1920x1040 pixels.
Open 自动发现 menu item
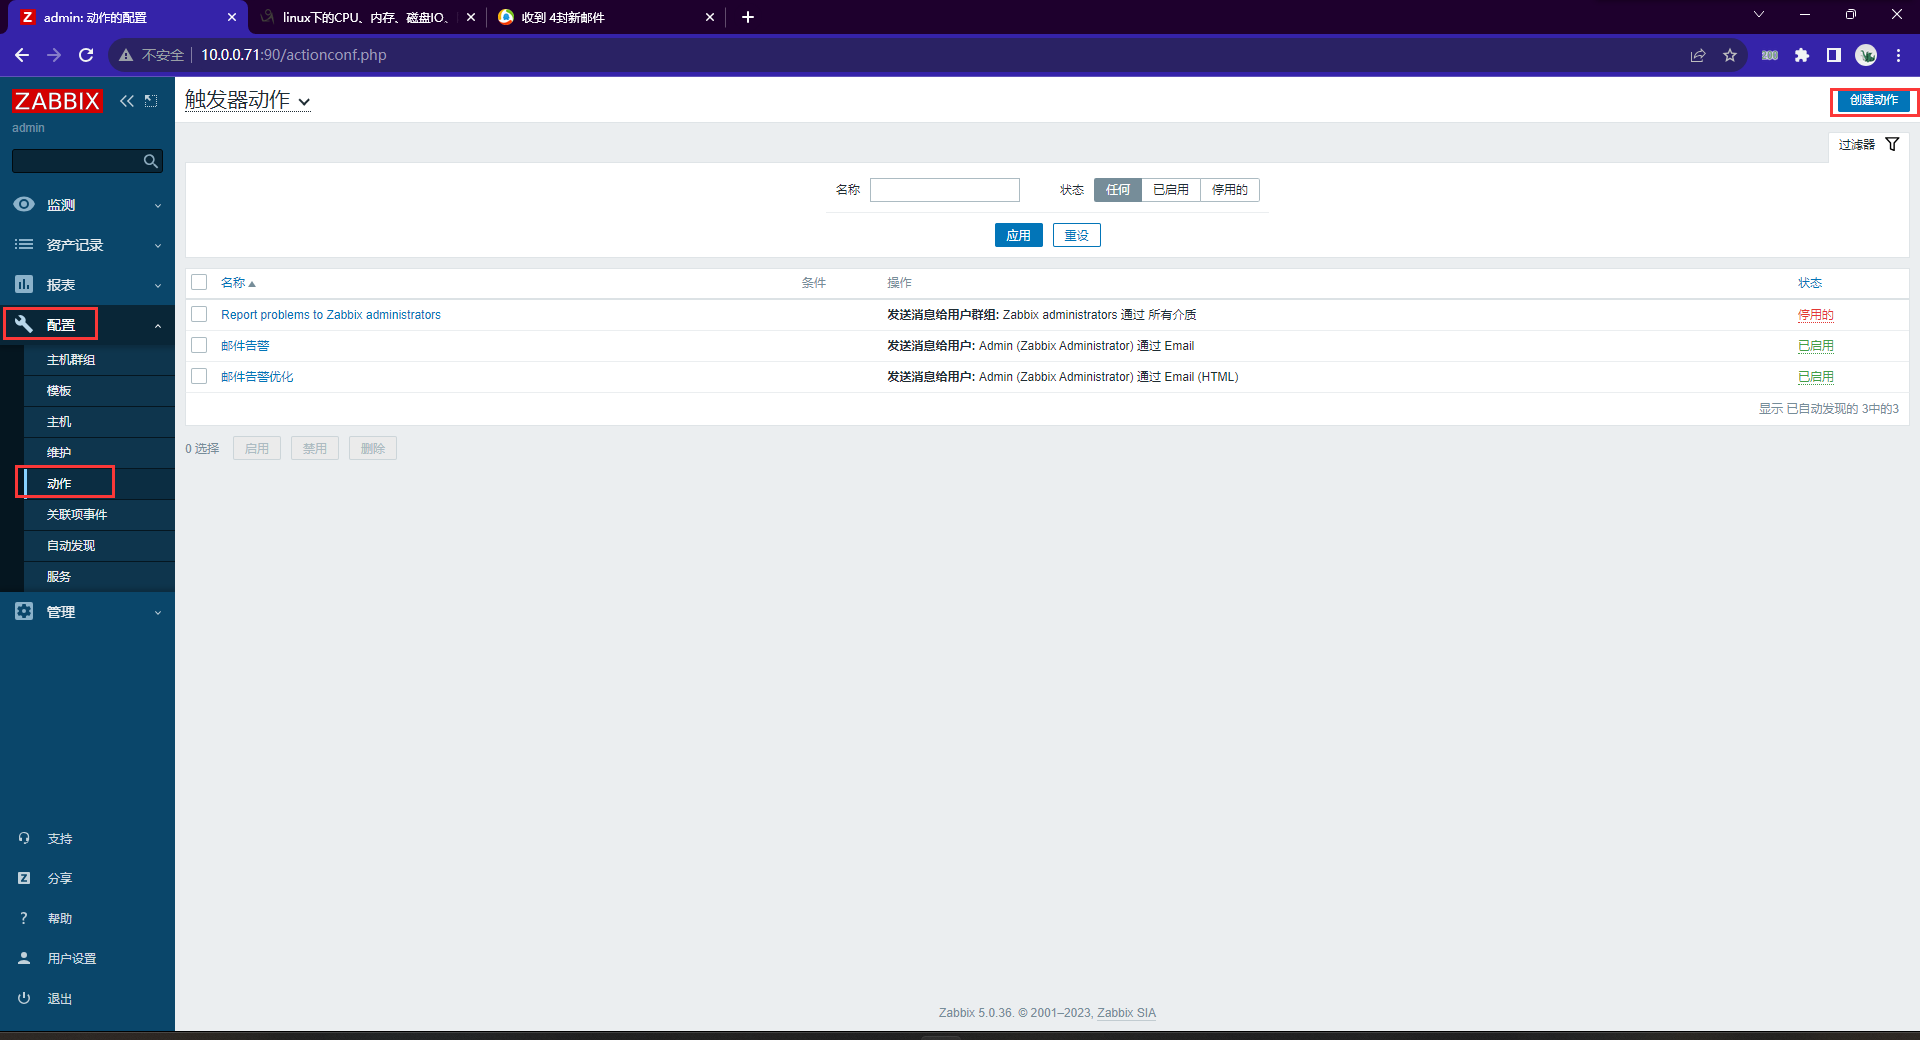point(71,545)
